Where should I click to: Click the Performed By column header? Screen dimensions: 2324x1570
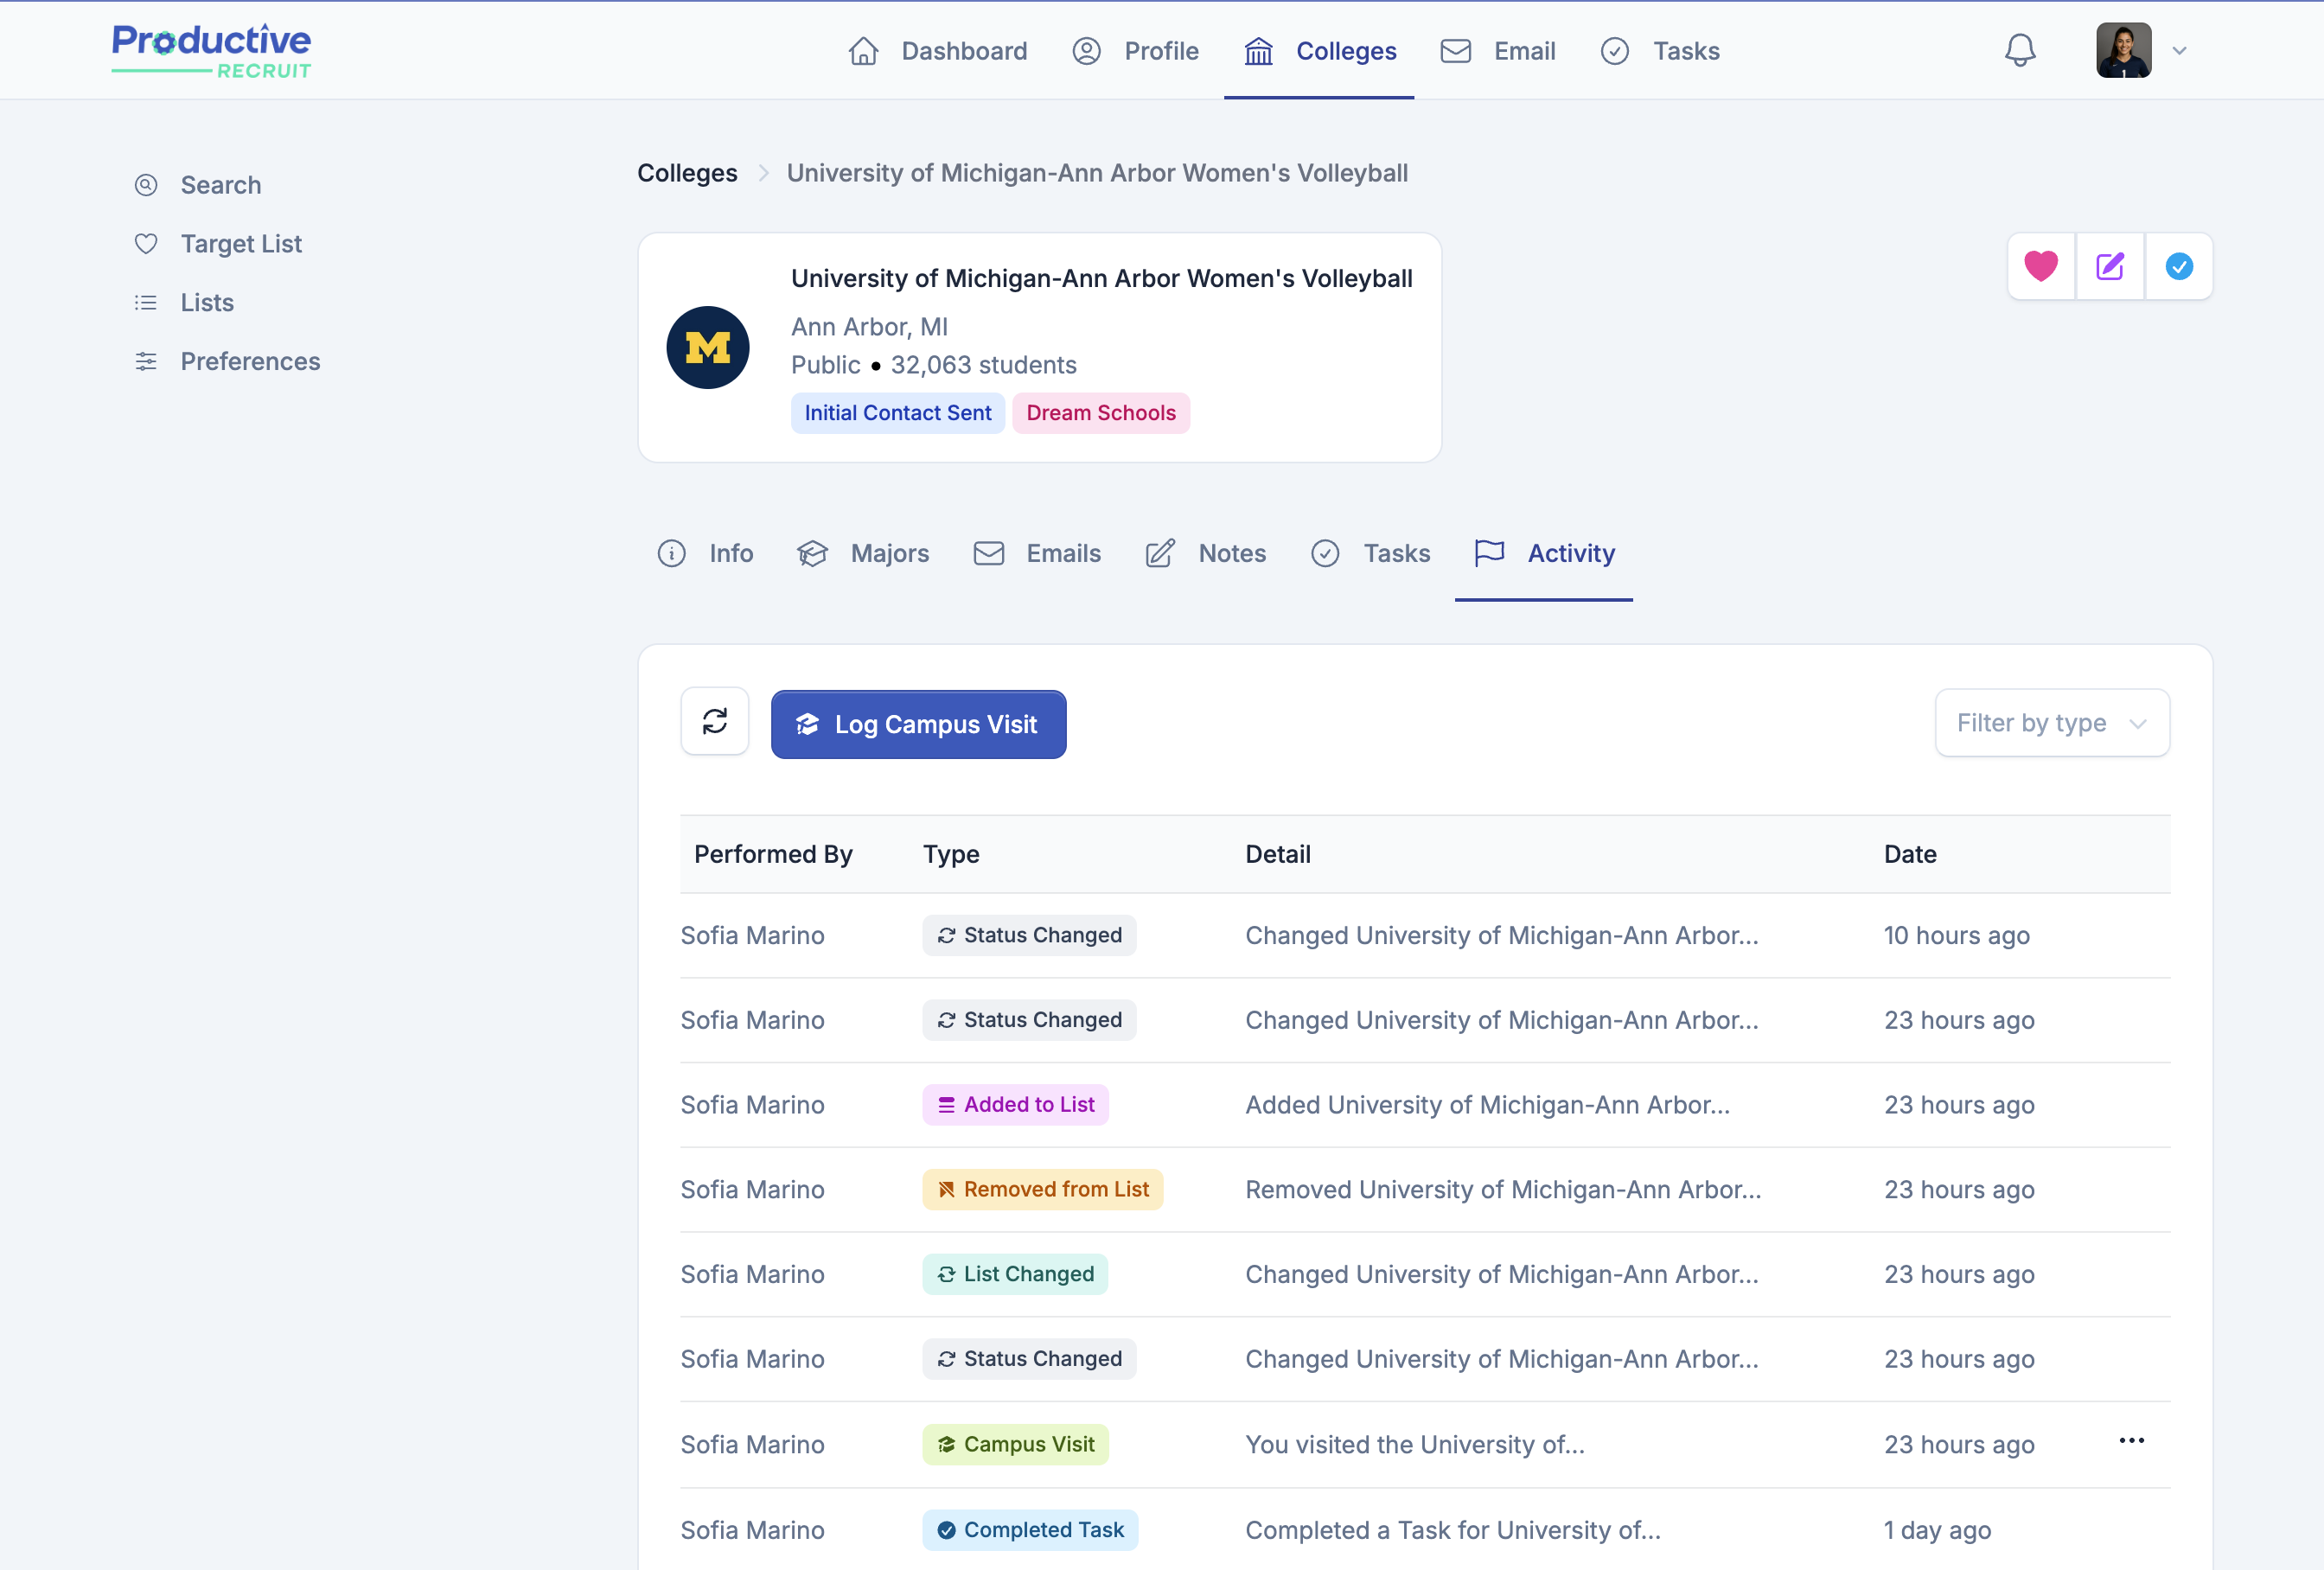click(x=773, y=854)
